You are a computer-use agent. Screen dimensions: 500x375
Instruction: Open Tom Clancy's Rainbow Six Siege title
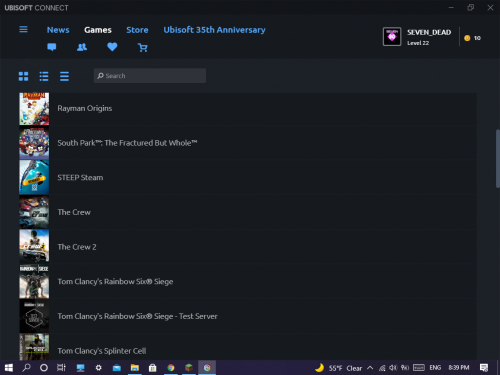[115, 282]
